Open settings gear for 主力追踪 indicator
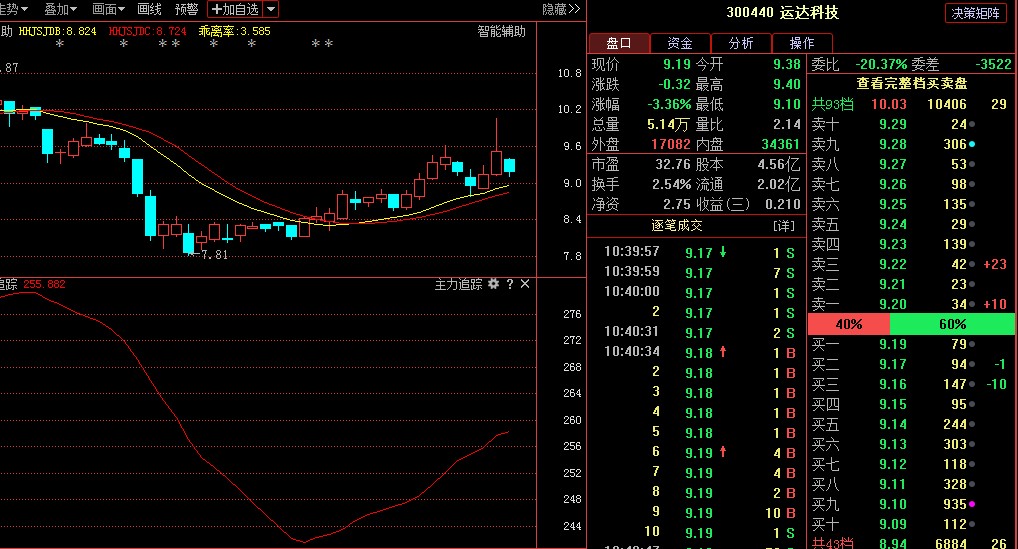 [x=493, y=285]
